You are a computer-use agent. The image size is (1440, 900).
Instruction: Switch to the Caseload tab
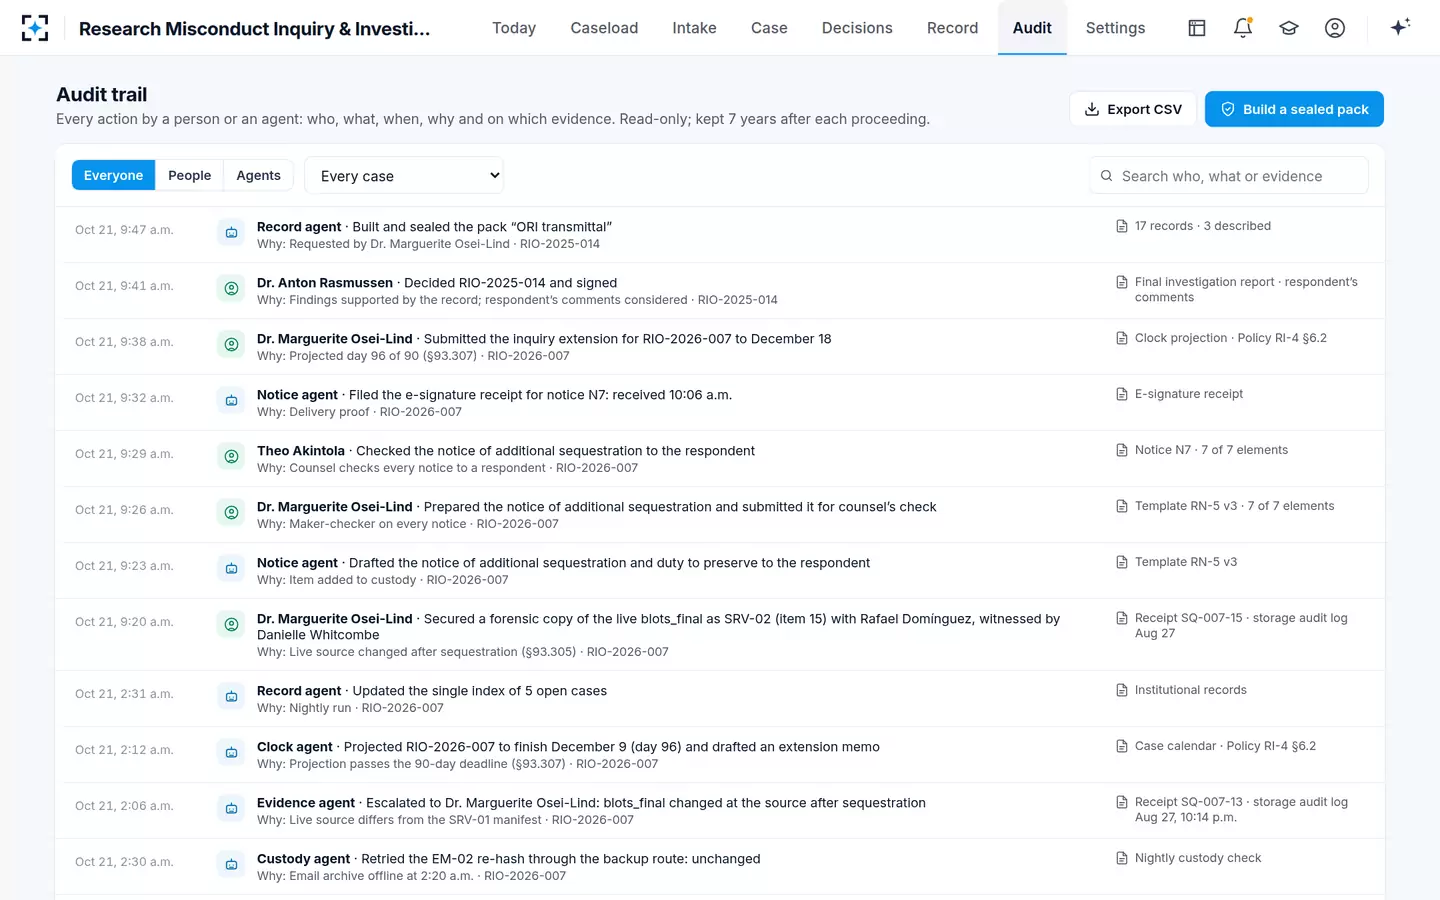tap(604, 28)
